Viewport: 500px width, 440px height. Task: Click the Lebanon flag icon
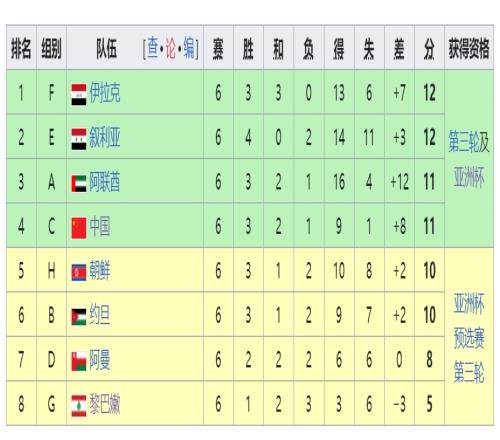[x=79, y=406]
